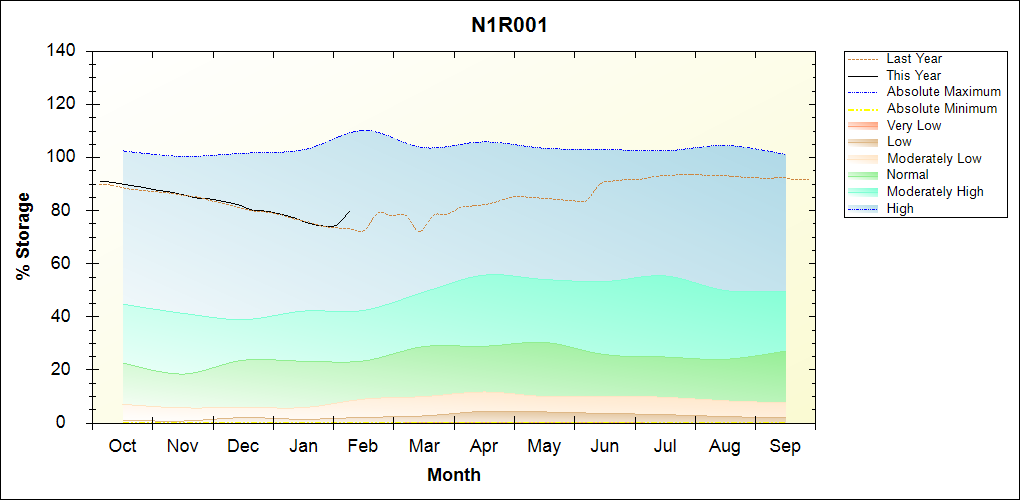This screenshot has width=1020, height=500.
Task: Click the 'Last Year' legend label
Action: (x=914, y=59)
